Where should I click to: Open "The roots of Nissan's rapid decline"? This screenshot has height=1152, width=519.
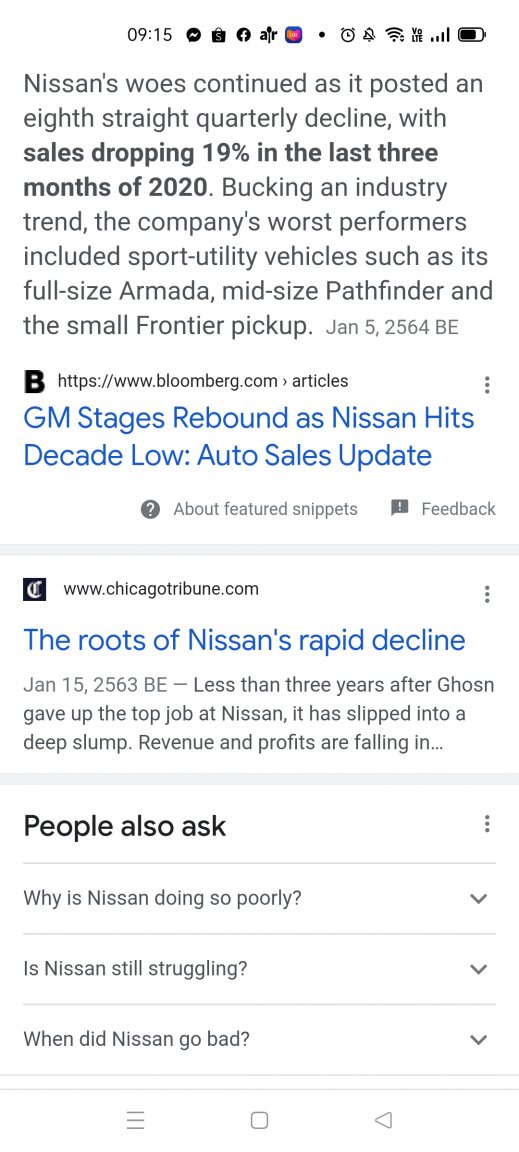pos(244,640)
